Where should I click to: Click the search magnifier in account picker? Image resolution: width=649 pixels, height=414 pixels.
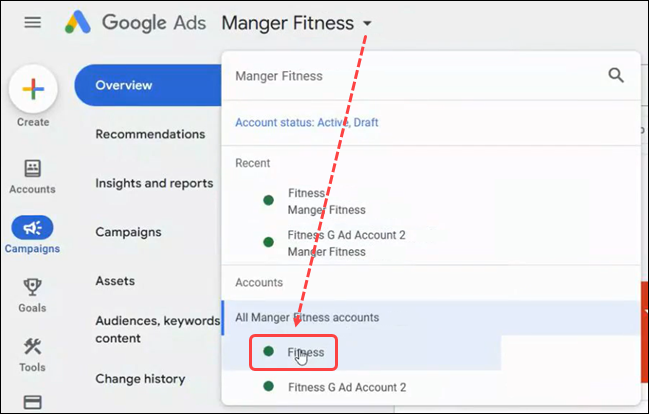[616, 76]
